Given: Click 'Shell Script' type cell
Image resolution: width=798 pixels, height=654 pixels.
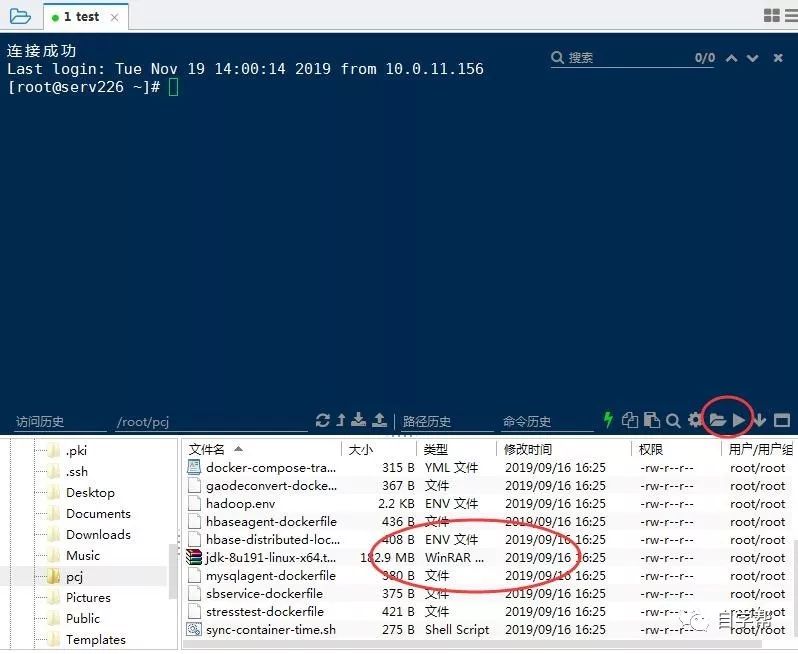Looking at the screenshot, I should [457, 630].
